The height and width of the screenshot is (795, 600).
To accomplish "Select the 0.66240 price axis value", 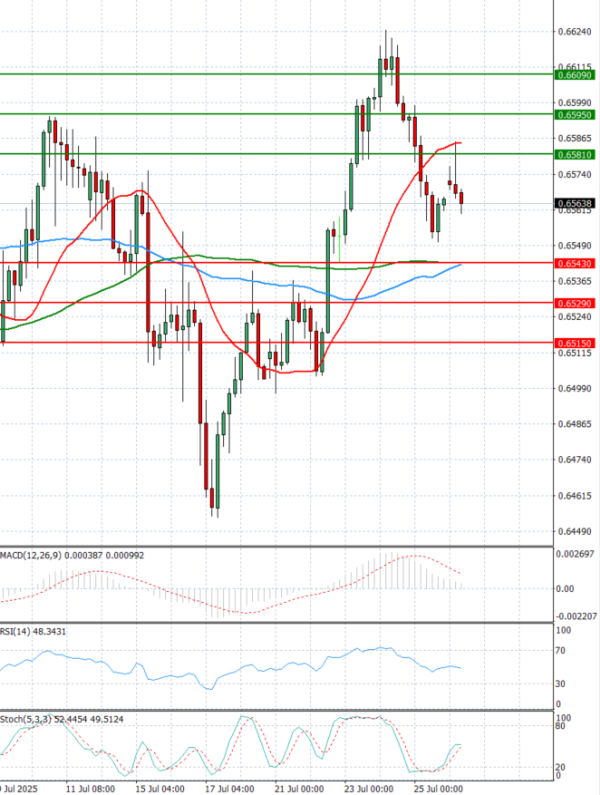I will pyautogui.click(x=575, y=31).
